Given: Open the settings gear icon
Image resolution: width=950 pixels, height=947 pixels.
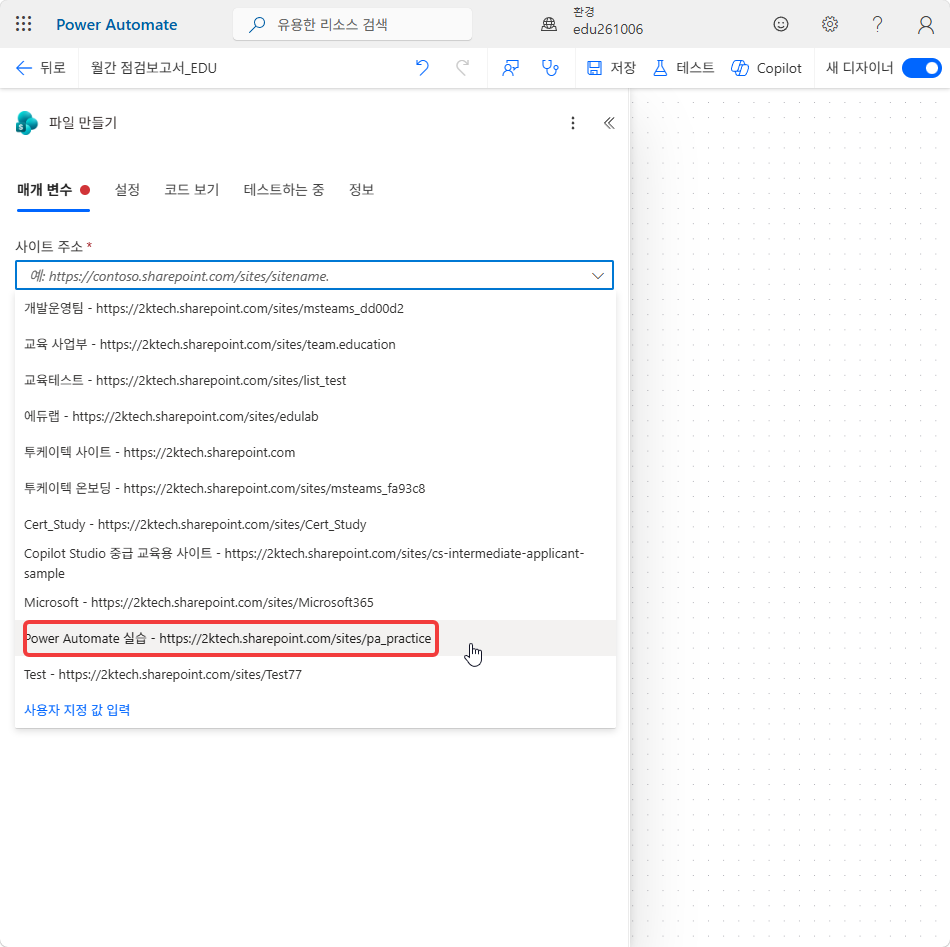Looking at the screenshot, I should (829, 24).
